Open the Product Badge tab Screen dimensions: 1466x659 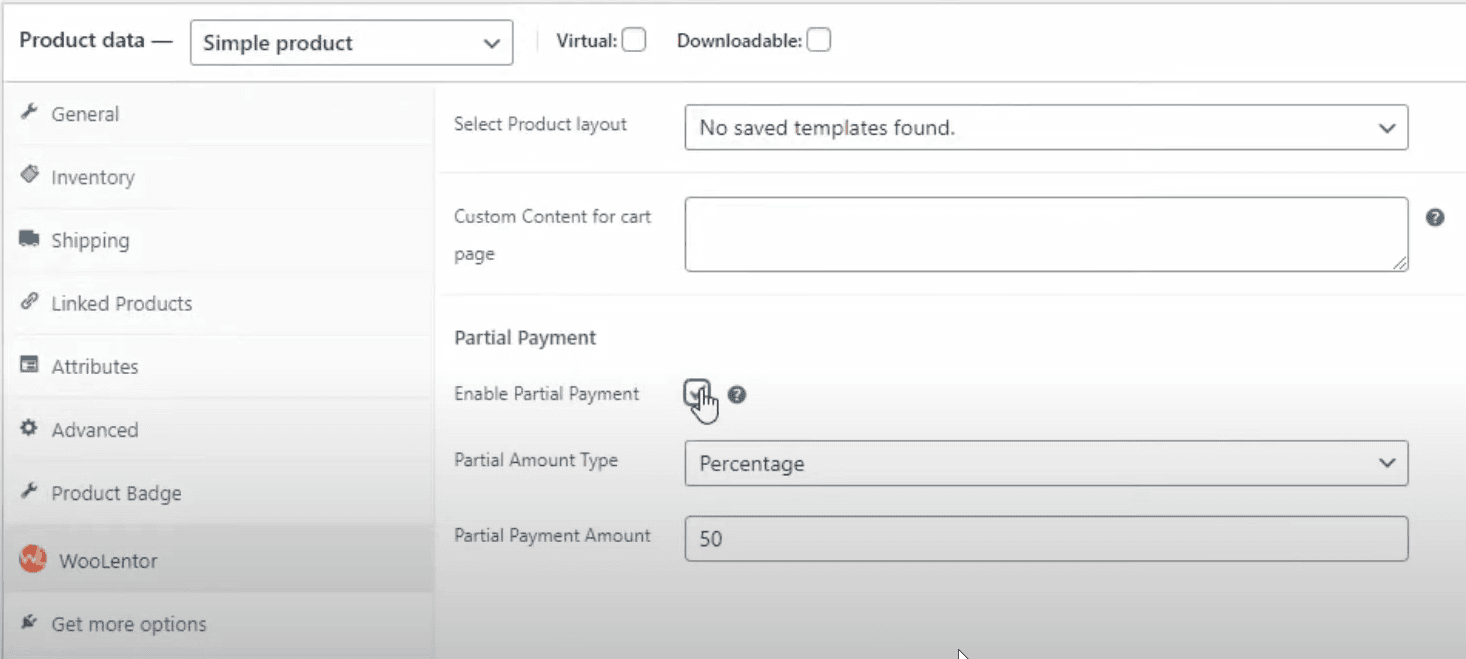pyautogui.click(x=116, y=492)
